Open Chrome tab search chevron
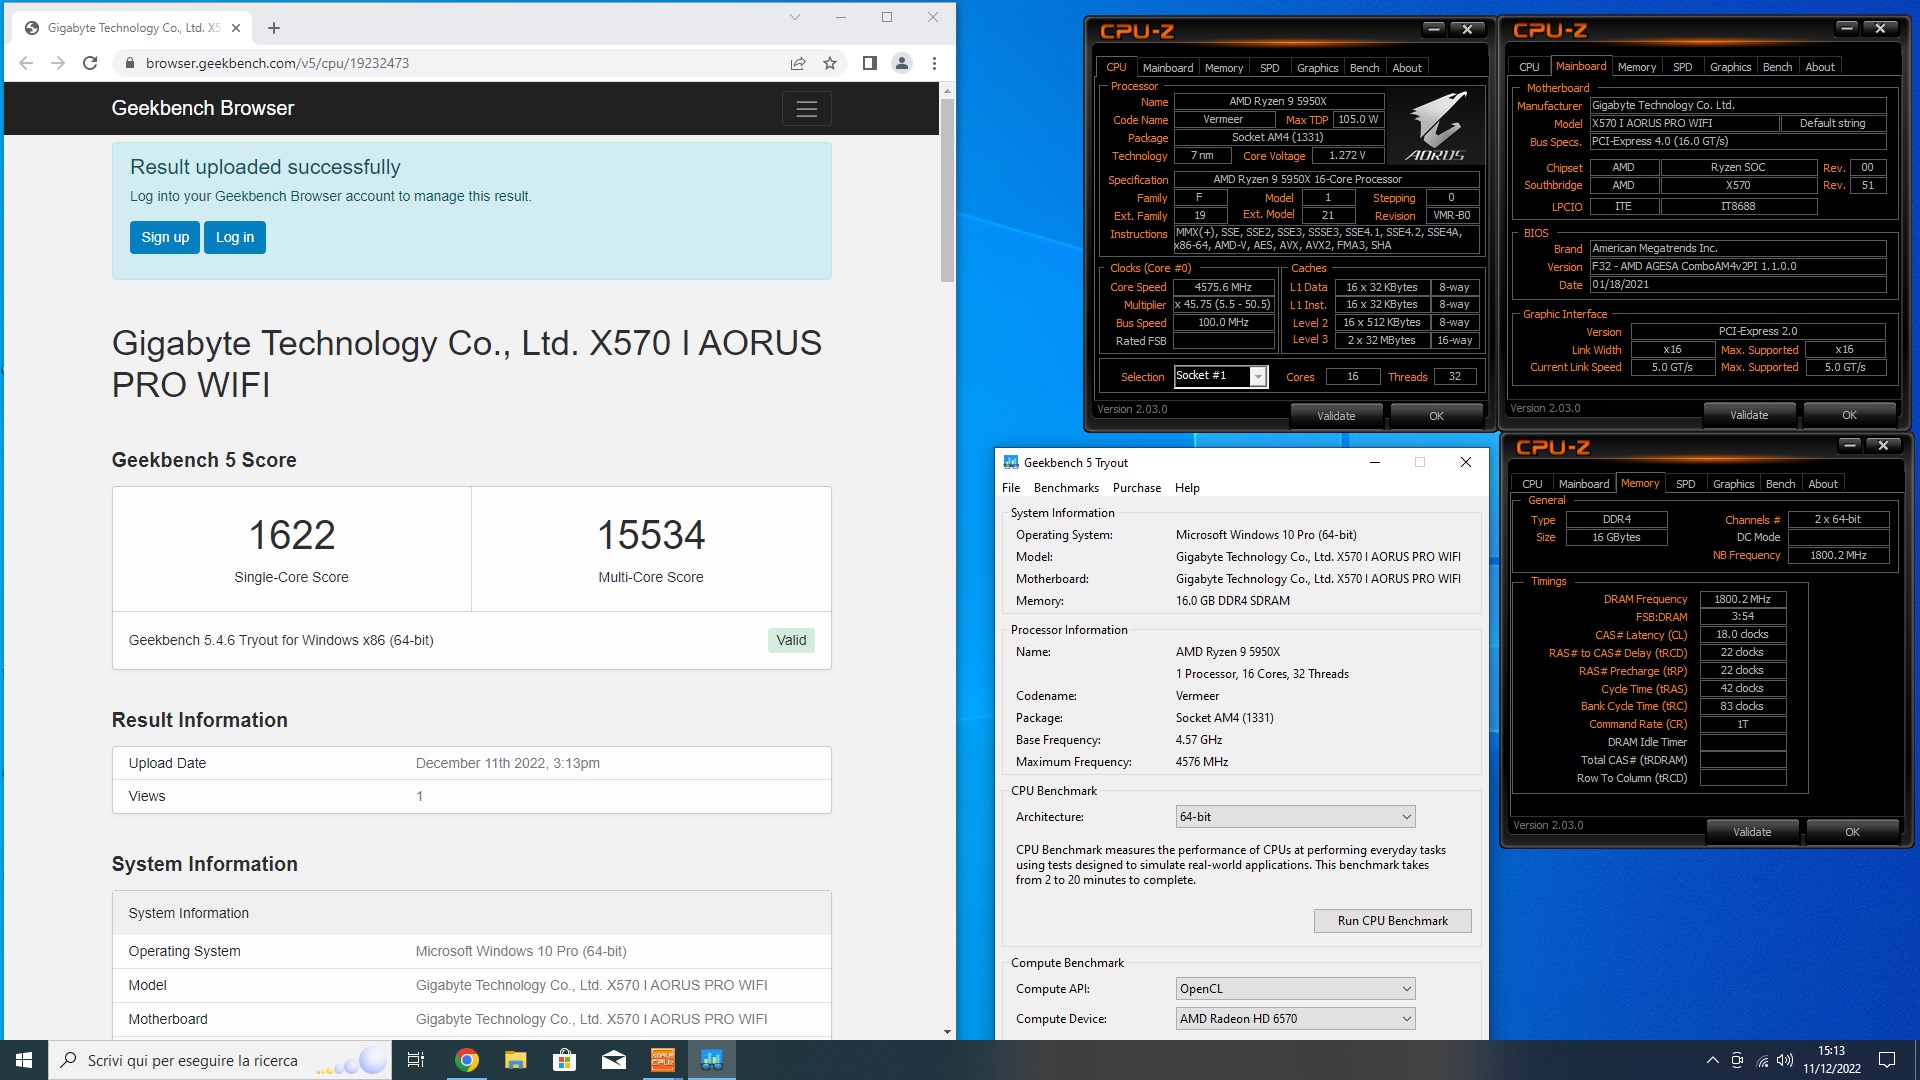The image size is (1920, 1080). (x=795, y=17)
